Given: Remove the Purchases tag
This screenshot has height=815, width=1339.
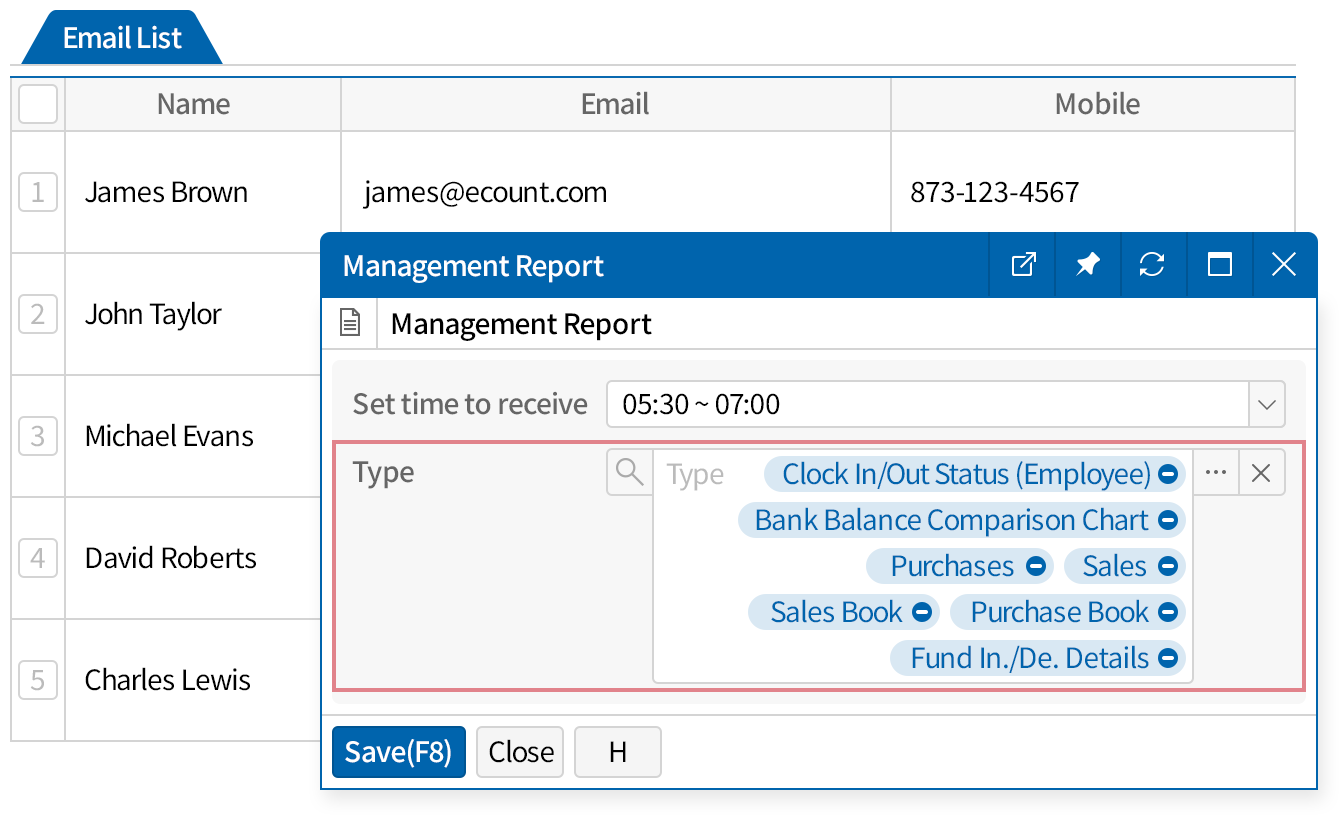Looking at the screenshot, I should coord(1036,567).
